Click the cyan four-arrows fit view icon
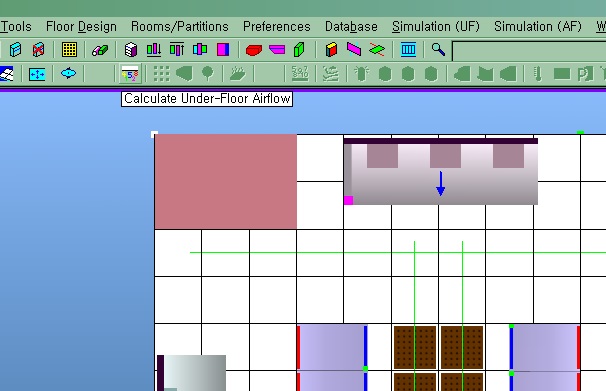606x391 pixels. pyautogui.click(x=37, y=74)
